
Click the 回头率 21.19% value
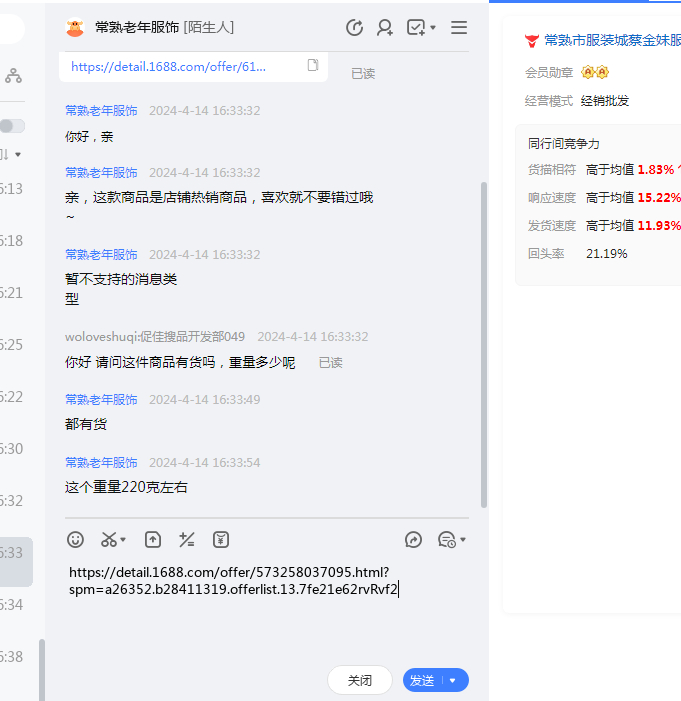pyautogui.click(x=607, y=254)
